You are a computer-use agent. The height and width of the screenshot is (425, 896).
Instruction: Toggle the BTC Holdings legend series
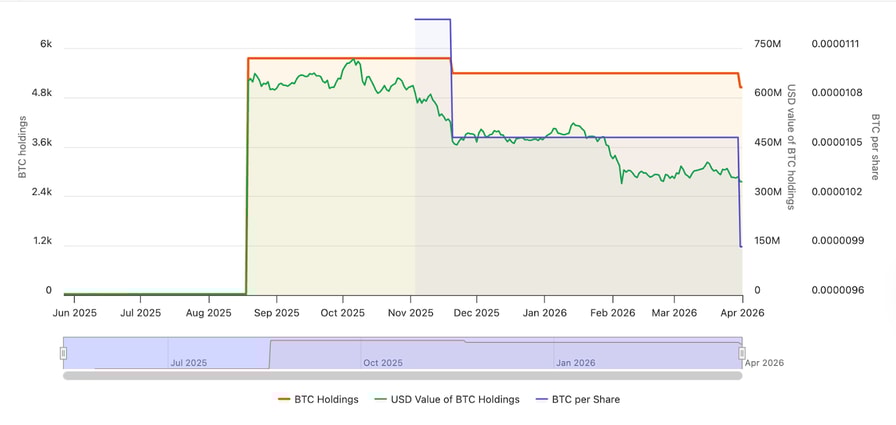pos(317,400)
